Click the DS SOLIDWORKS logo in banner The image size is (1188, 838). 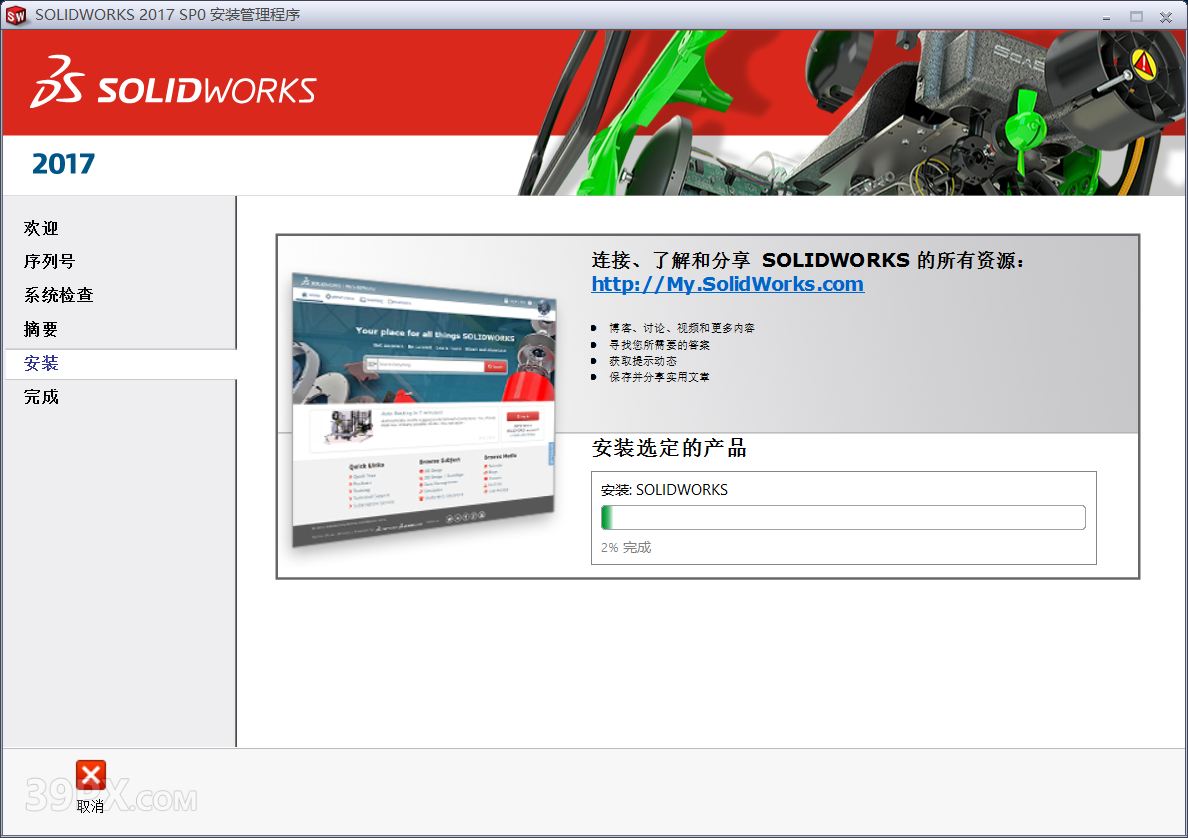[173, 84]
